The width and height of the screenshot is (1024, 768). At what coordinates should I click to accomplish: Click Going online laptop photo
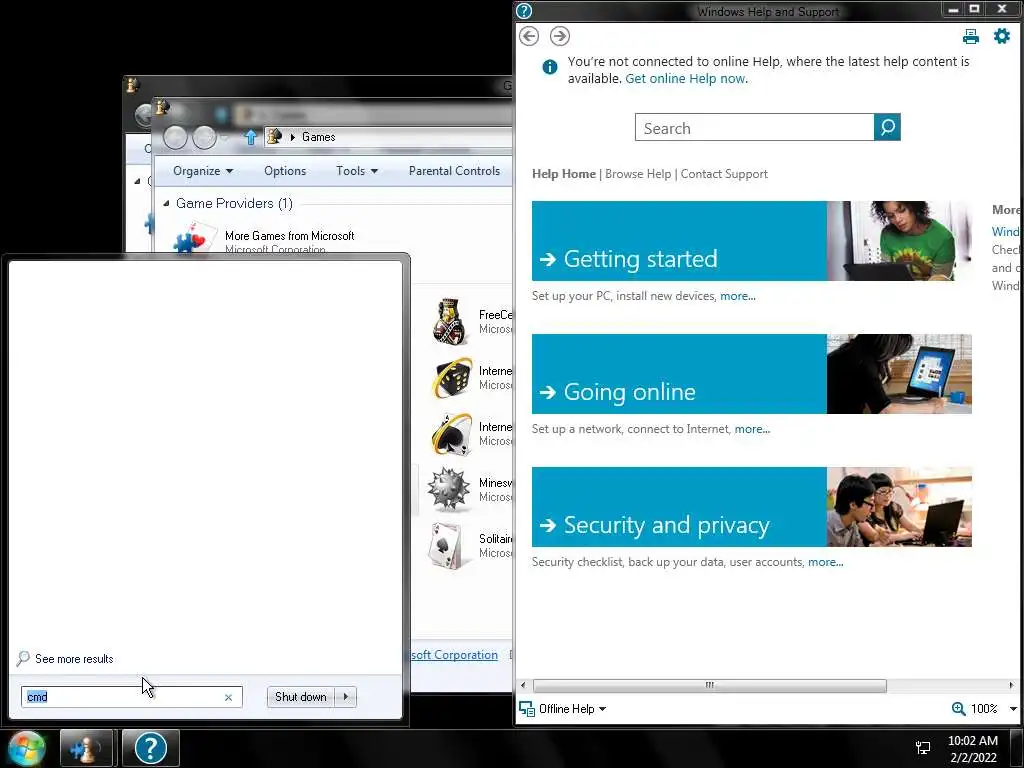pos(899,374)
